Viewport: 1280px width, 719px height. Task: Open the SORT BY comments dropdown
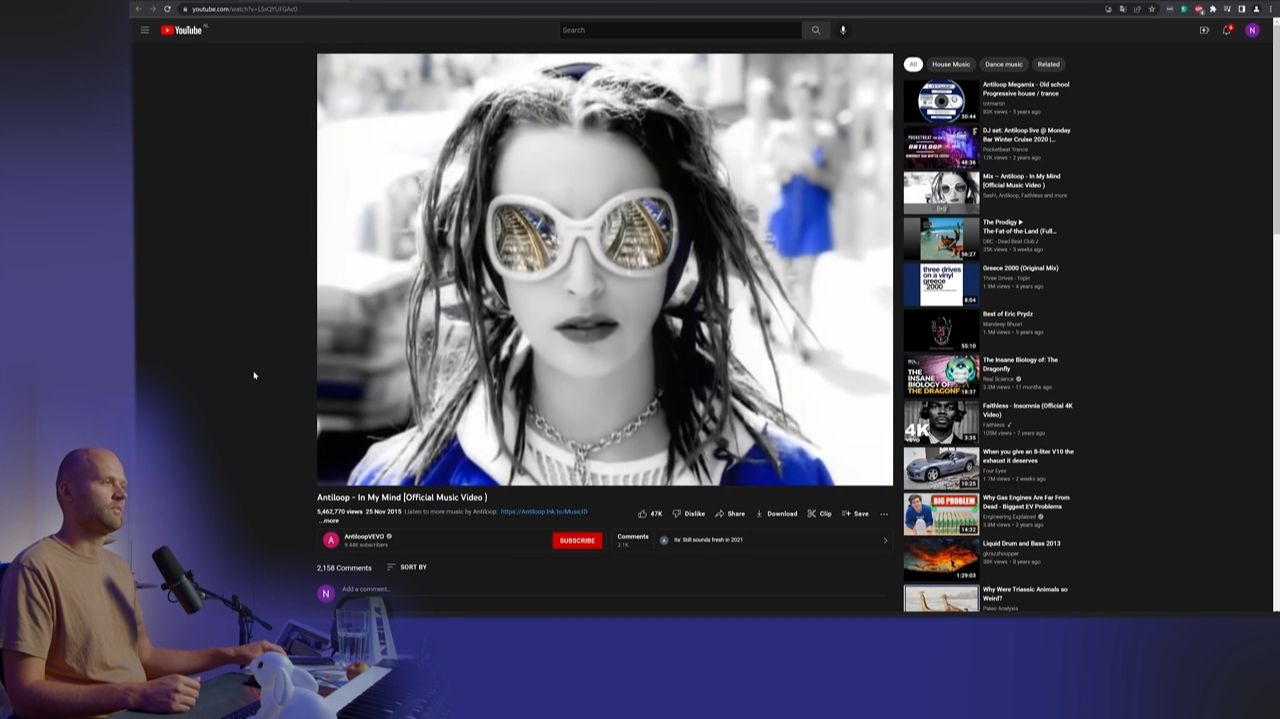click(x=407, y=567)
